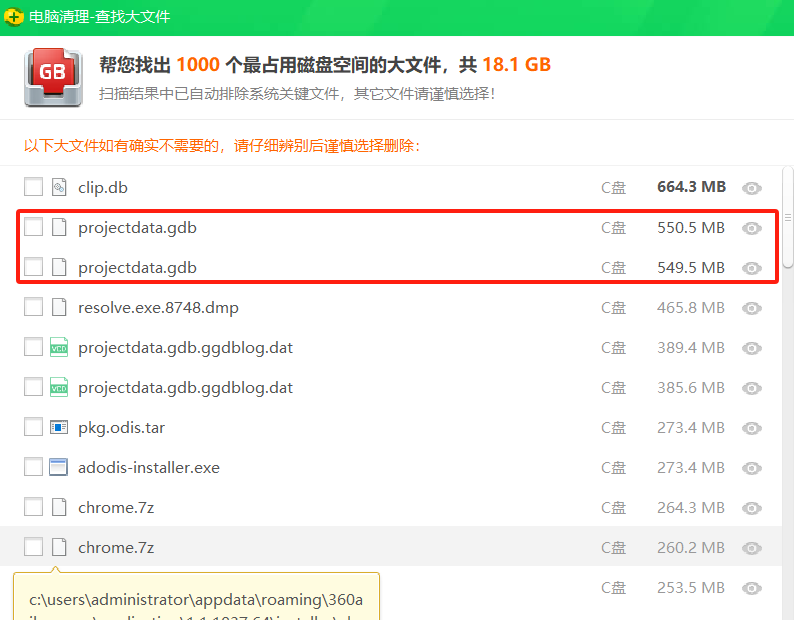Select the resolve.exe.8748.dmp file name
This screenshot has height=620, width=794.
158,308
